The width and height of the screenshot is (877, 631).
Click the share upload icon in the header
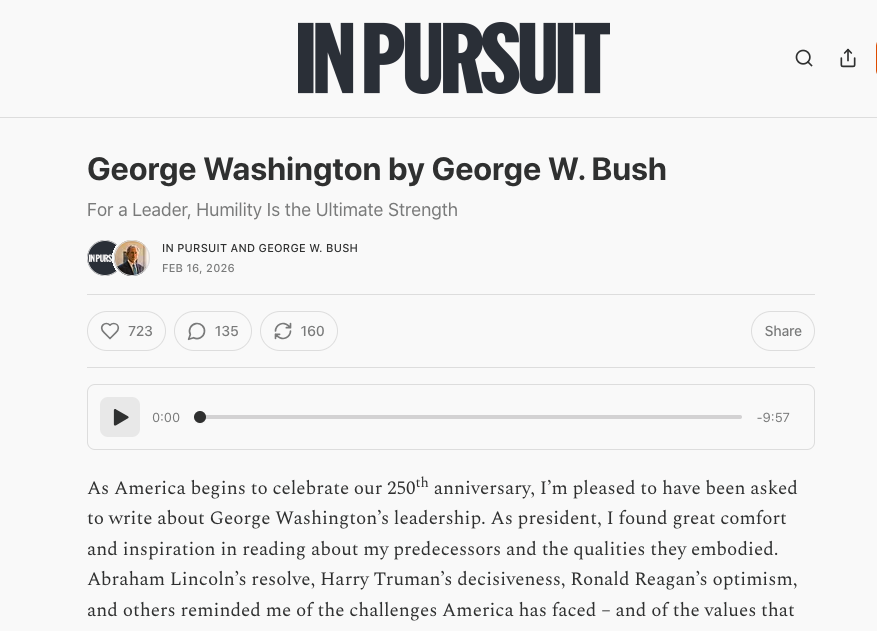(x=848, y=58)
